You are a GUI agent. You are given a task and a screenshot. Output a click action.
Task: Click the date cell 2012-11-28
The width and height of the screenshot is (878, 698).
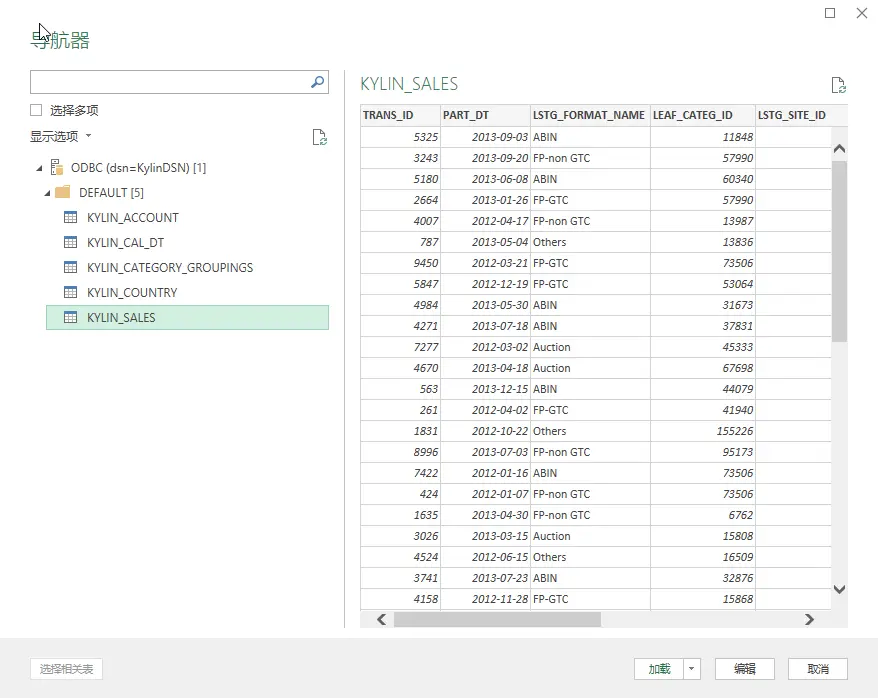click(x=485, y=599)
